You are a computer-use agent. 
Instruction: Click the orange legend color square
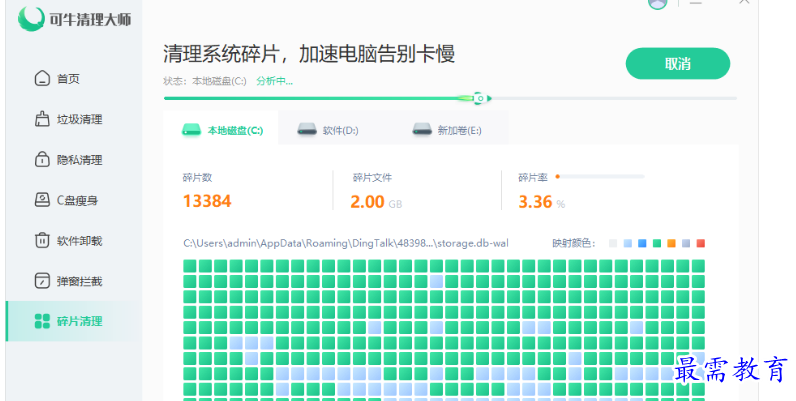tap(671, 244)
